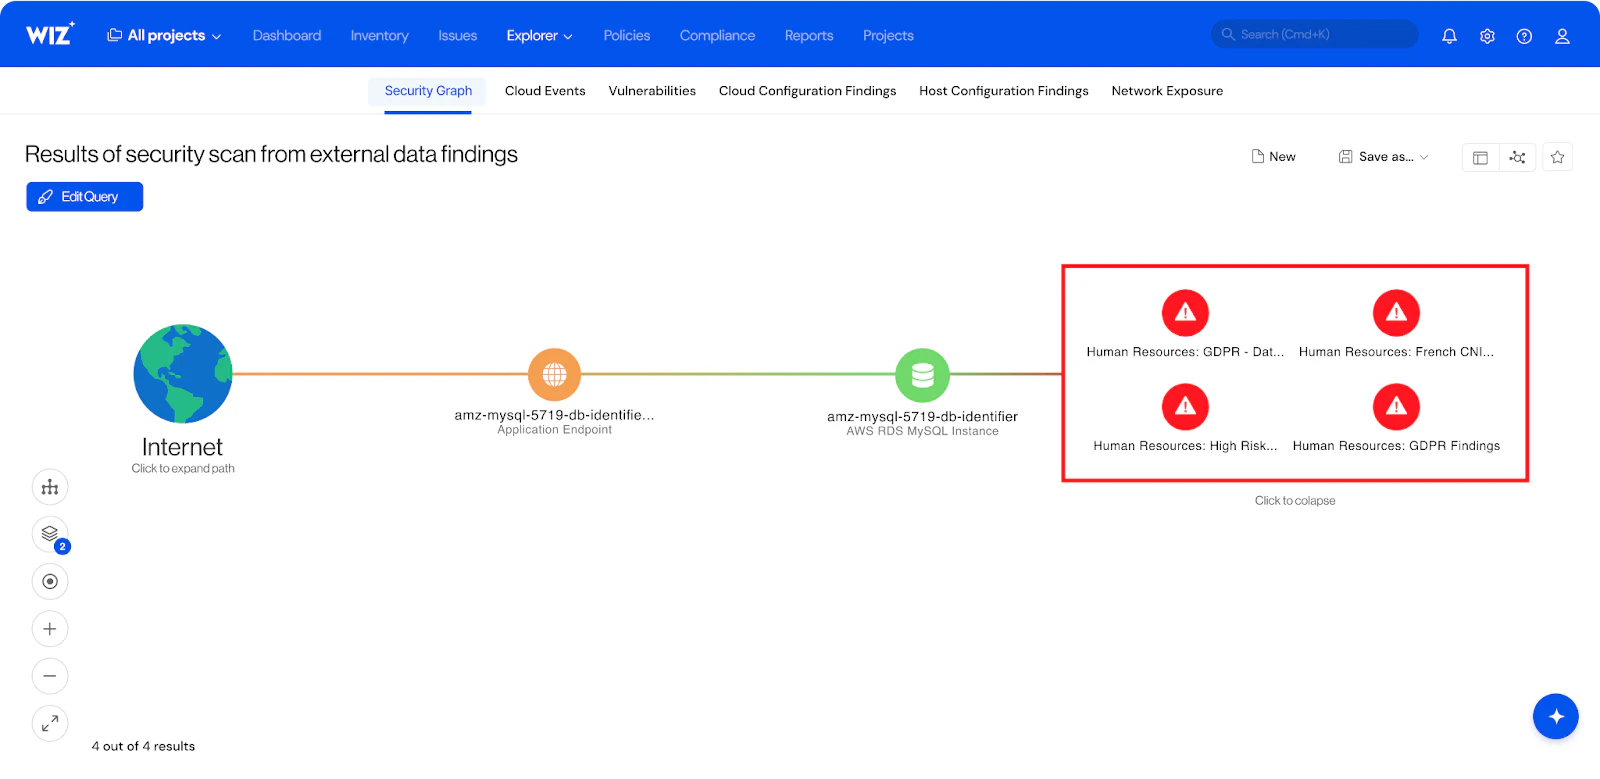Open the AI assistant sparkle button
This screenshot has width=1600, height=779.
(1555, 716)
